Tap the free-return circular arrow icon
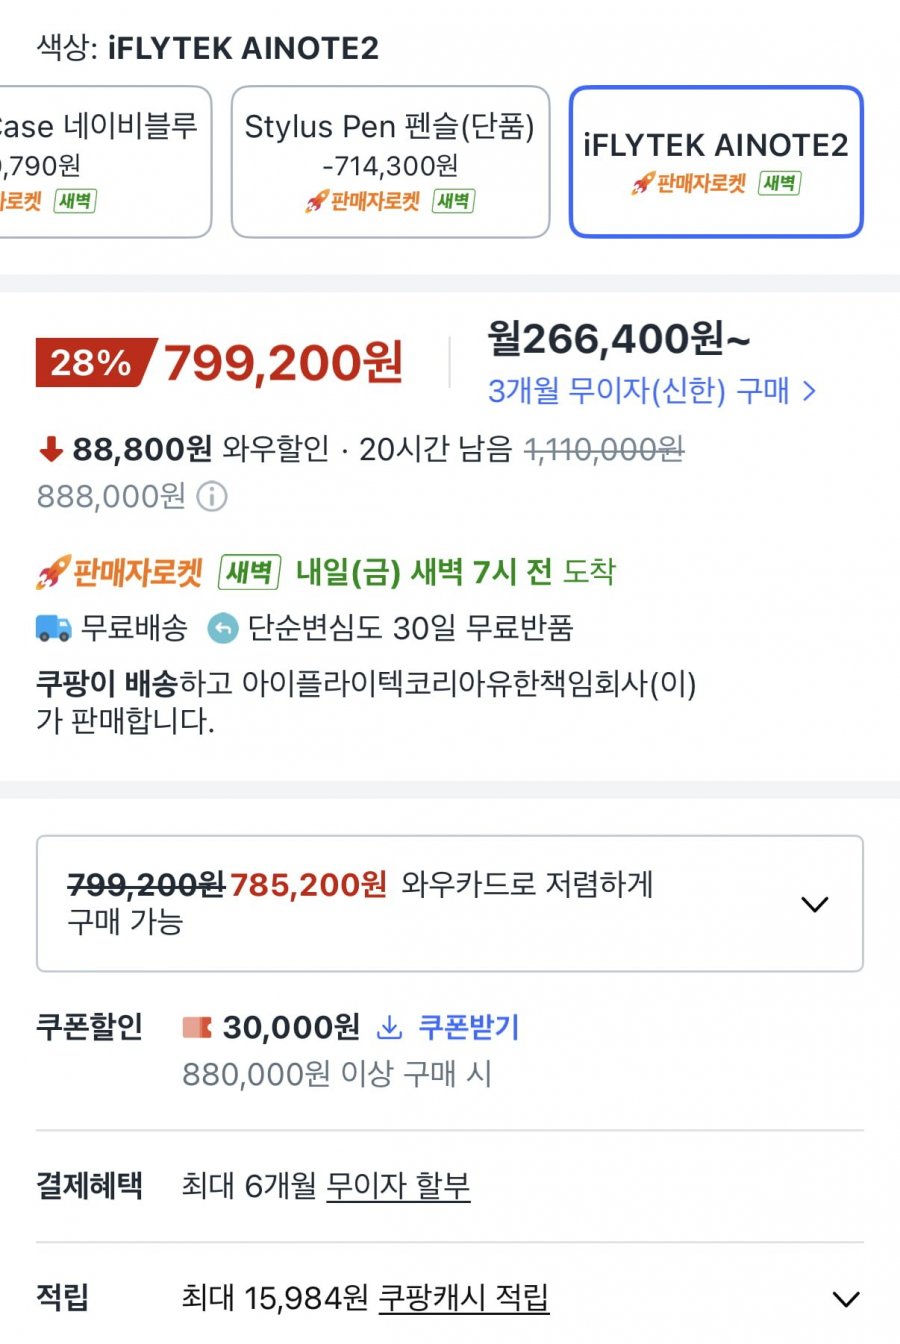Image resolution: width=900 pixels, height=1344 pixels. click(x=222, y=628)
